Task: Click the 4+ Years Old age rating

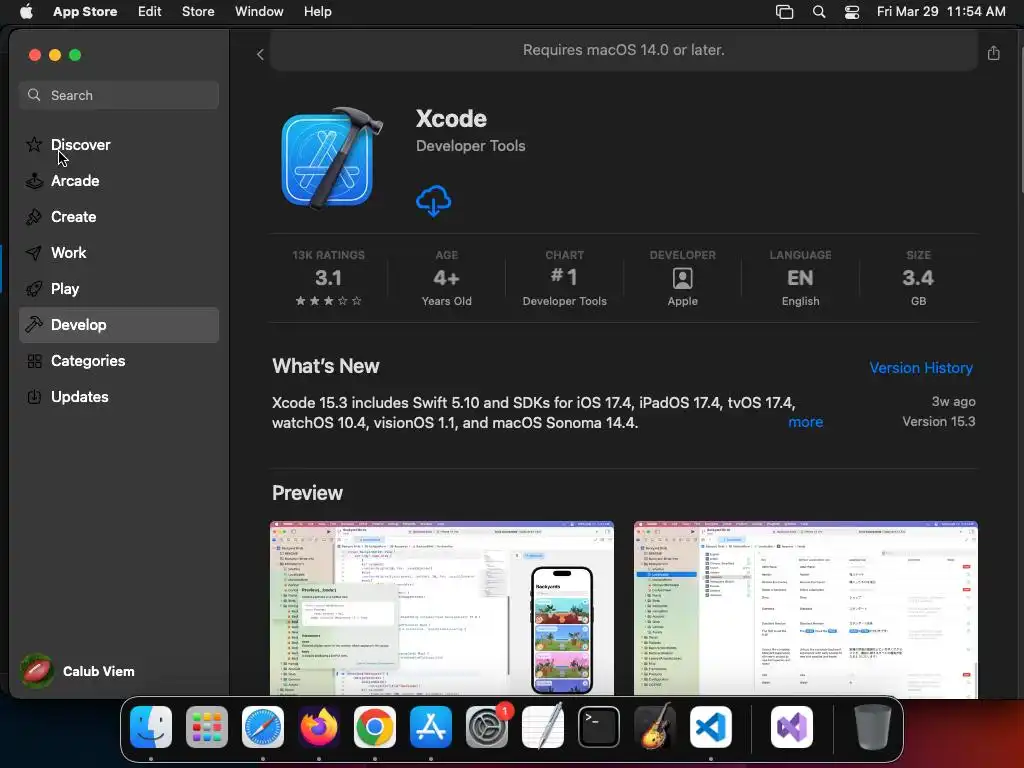Action: tap(447, 278)
